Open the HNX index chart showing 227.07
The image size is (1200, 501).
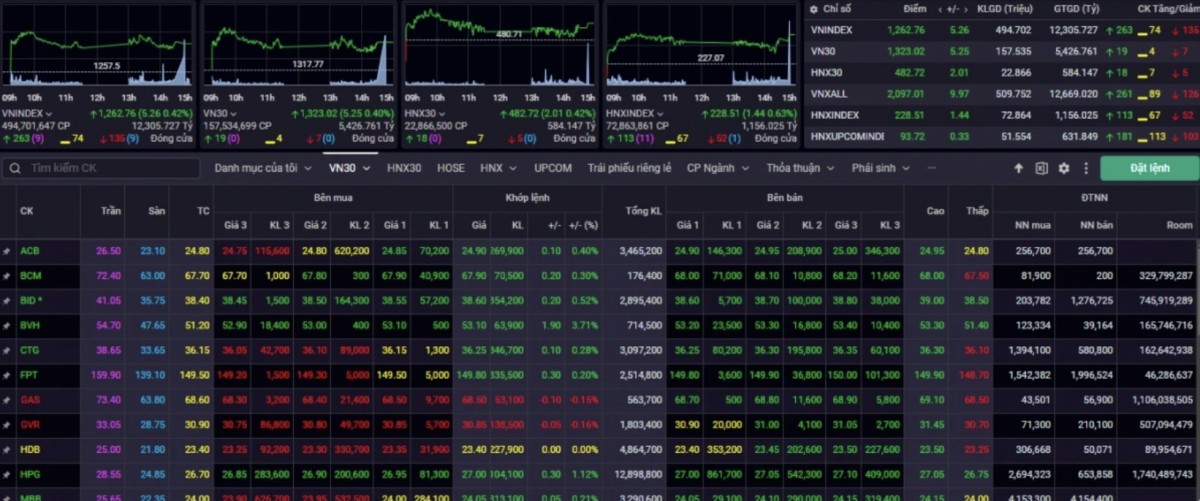tap(700, 46)
